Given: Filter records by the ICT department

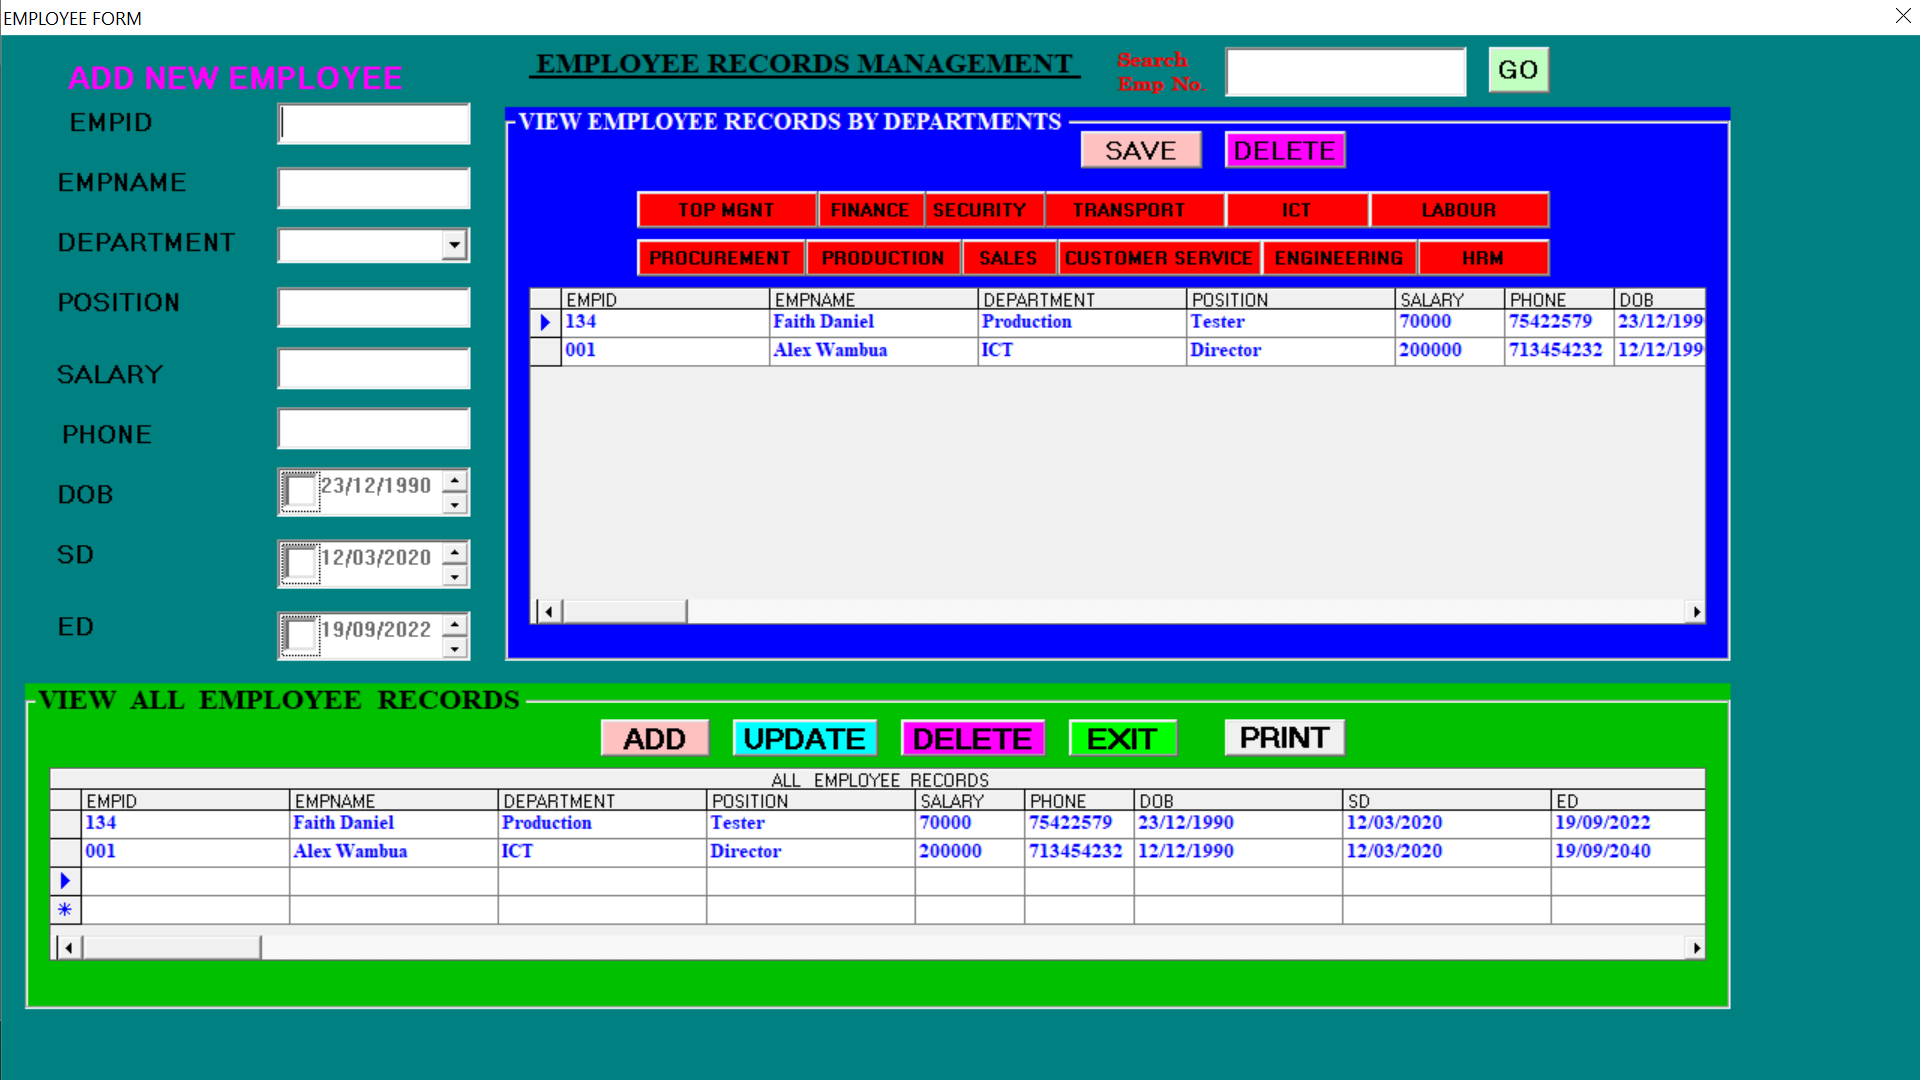Looking at the screenshot, I should coord(1296,210).
